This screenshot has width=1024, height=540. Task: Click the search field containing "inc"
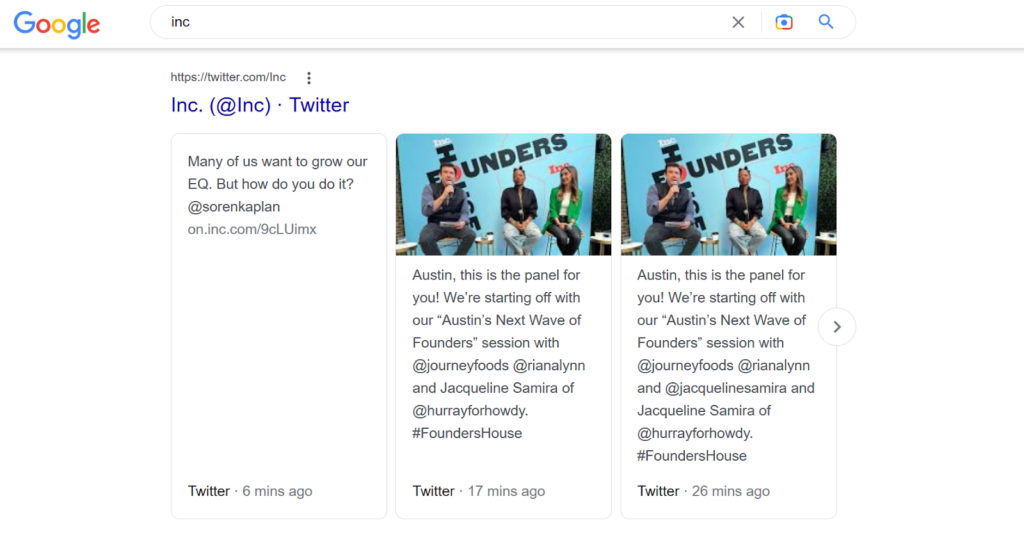point(440,22)
